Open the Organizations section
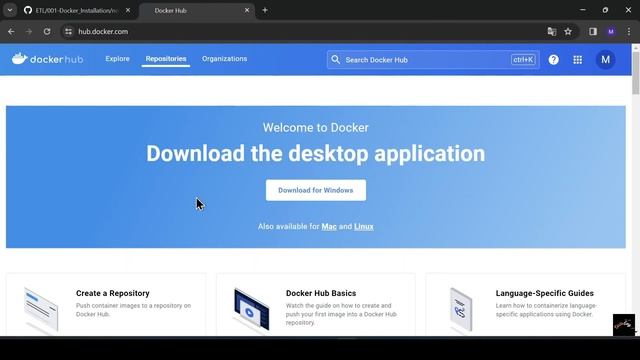The height and width of the screenshot is (360, 640). [x=224, y=59]
